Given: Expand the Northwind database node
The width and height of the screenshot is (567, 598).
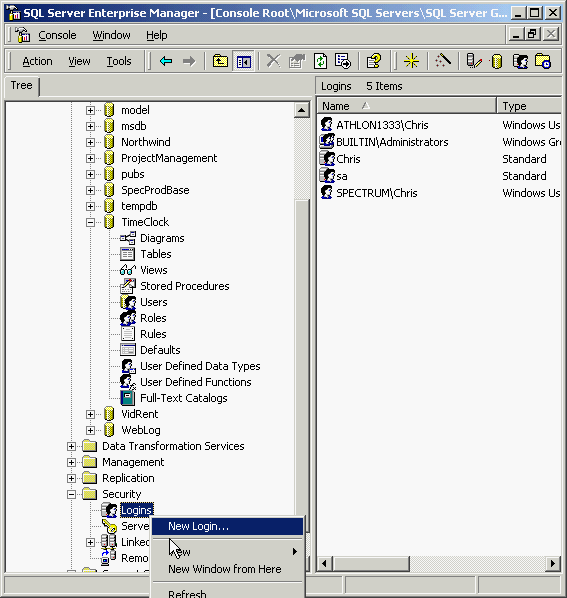Looking at the screenshot, I should coord(90,142).
